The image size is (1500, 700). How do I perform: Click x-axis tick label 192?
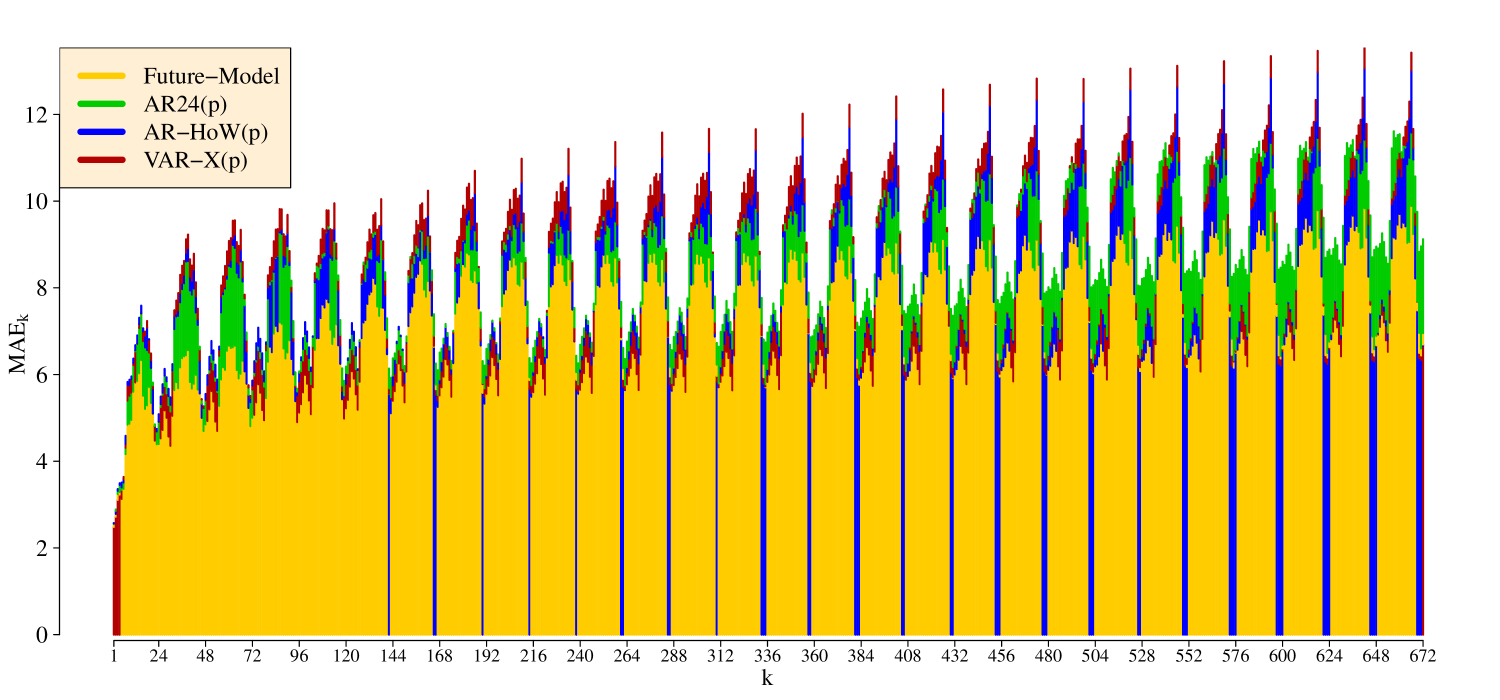click(486, 656)
